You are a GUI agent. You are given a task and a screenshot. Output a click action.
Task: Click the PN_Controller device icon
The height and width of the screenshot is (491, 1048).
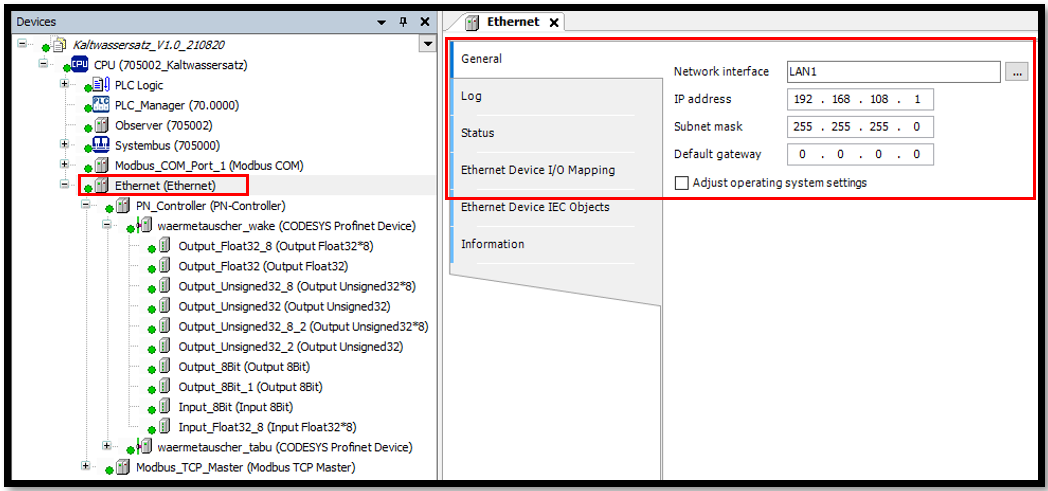pos(122,206)
